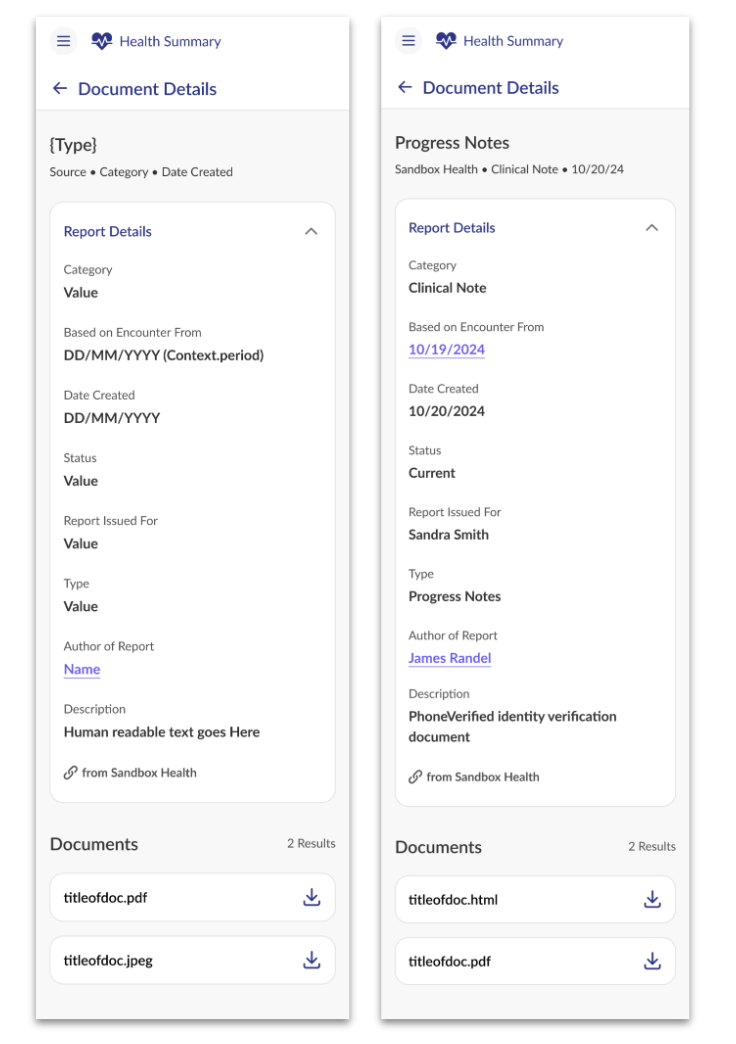Click the Progress Notes page heading

tap(452, 142)
